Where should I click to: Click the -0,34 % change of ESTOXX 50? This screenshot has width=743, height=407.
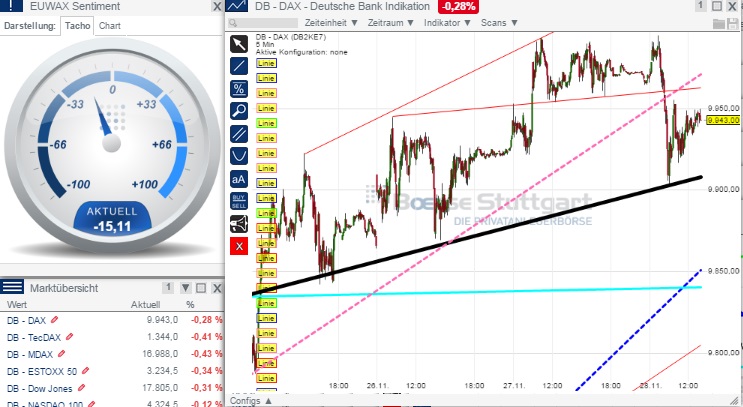(x=207, y=371)
